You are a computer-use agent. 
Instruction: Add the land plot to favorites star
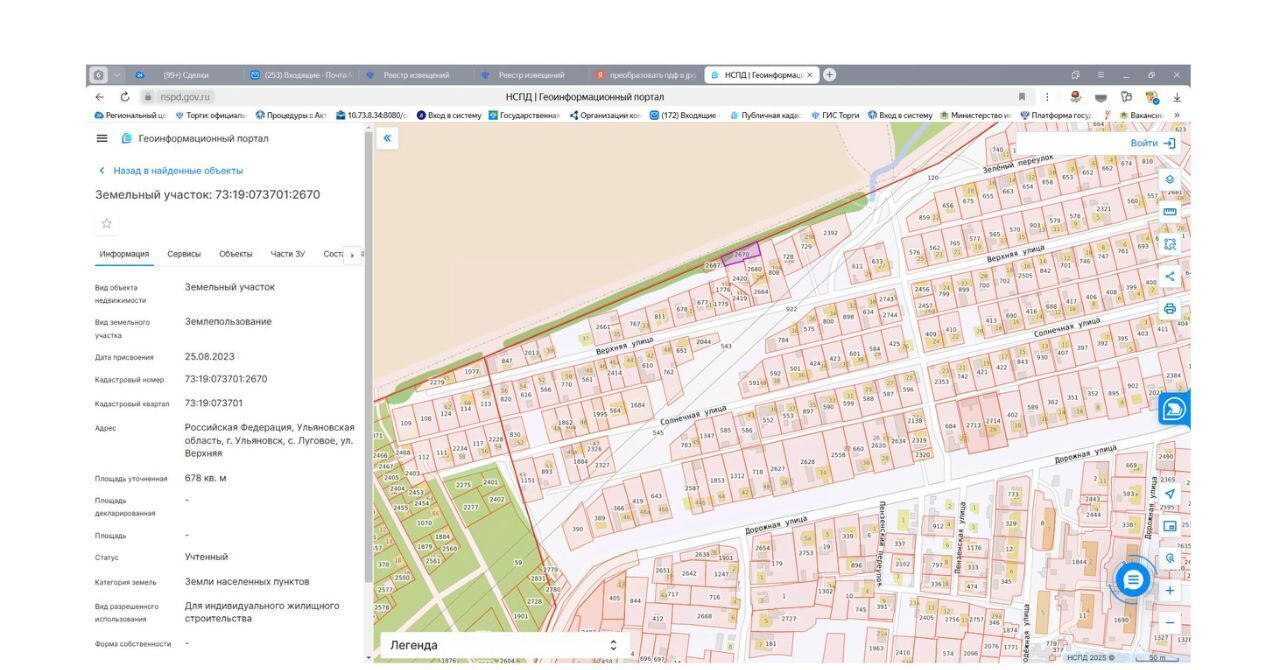coord(107,223)
